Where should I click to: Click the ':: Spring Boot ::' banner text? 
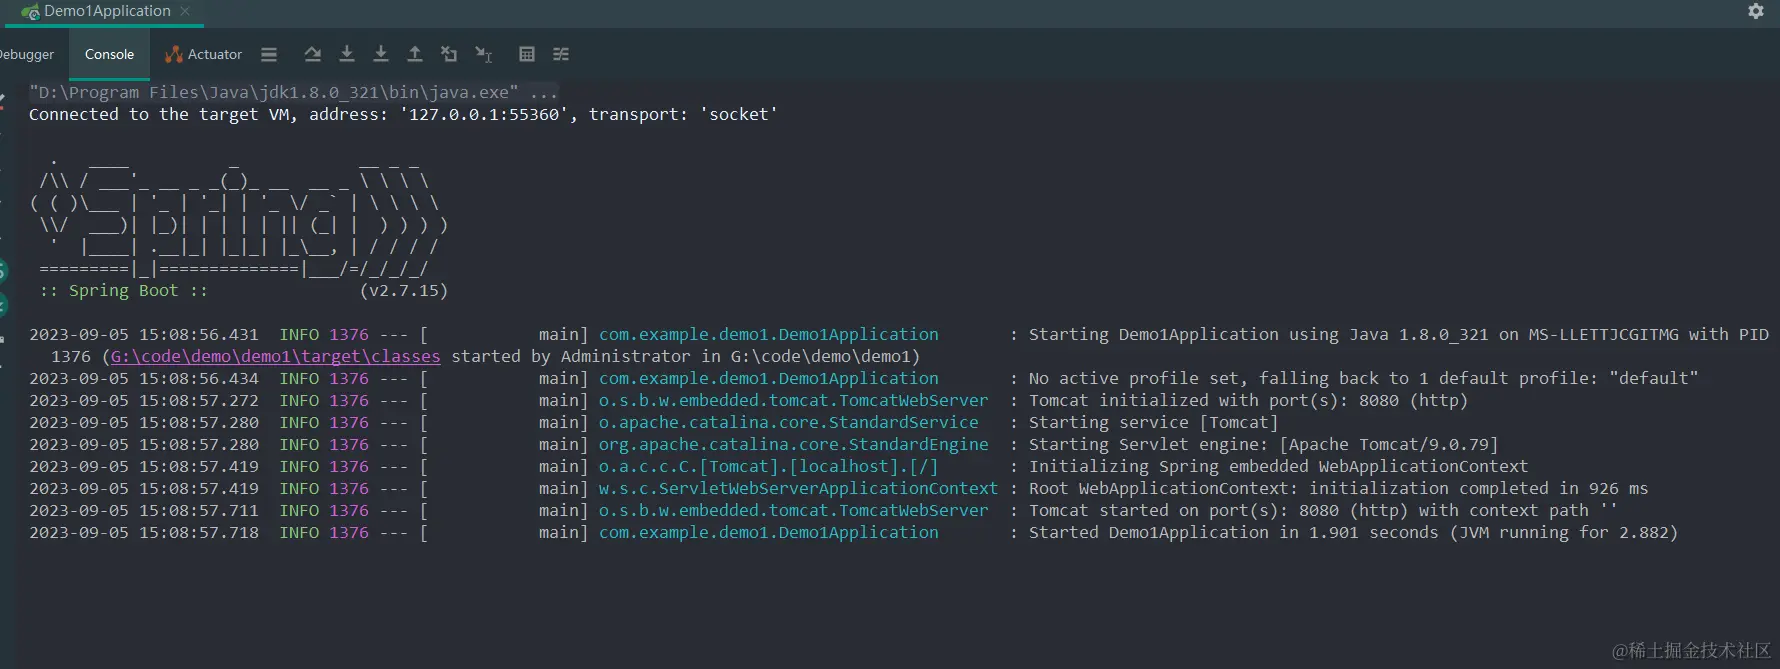tap(123, 290)
